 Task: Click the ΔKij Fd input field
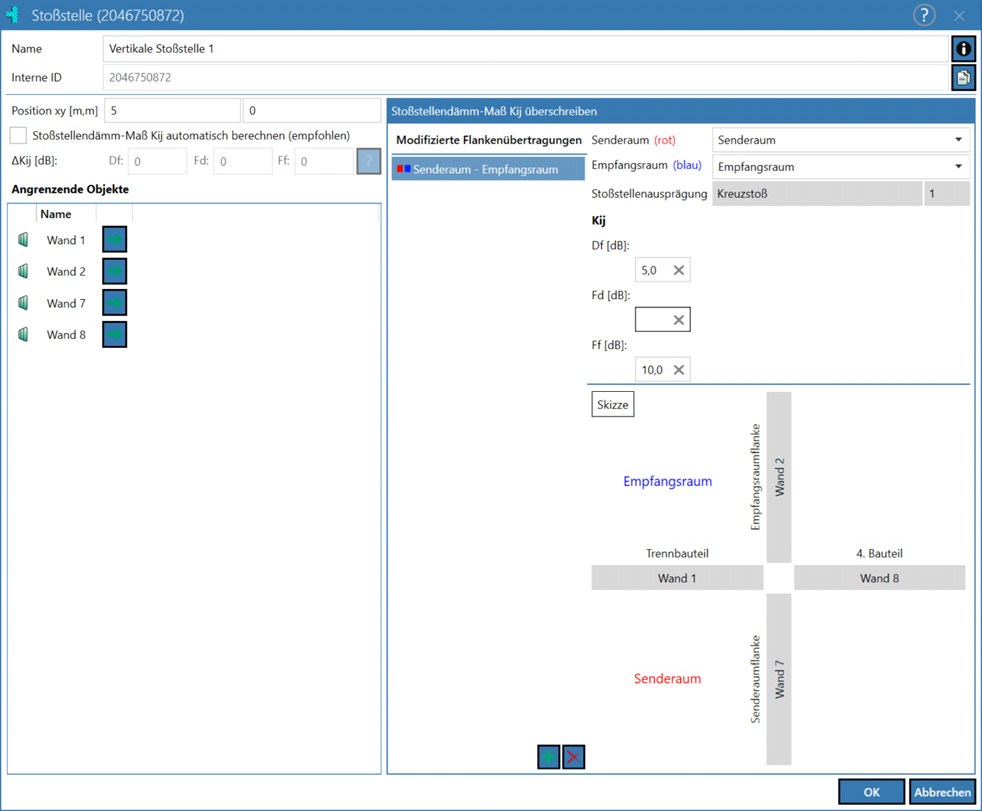pyautogui.click(x=242, y=161)
